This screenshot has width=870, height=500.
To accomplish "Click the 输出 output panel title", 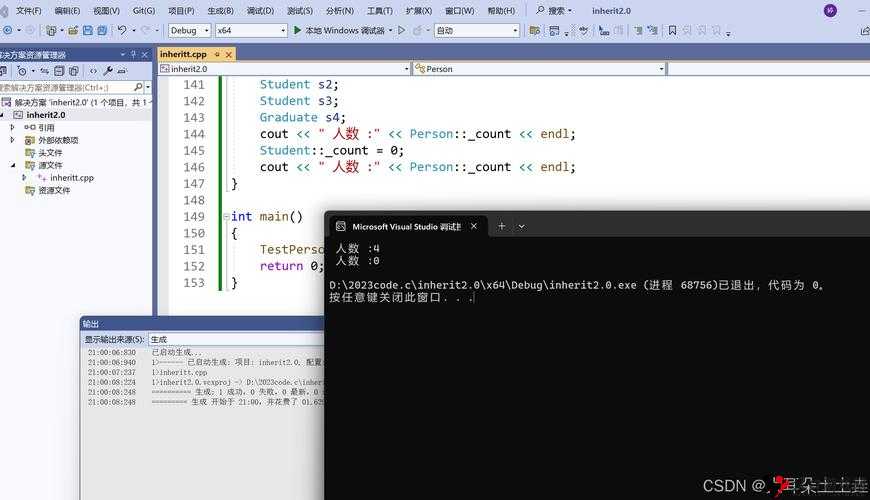I will coord(90,324).
